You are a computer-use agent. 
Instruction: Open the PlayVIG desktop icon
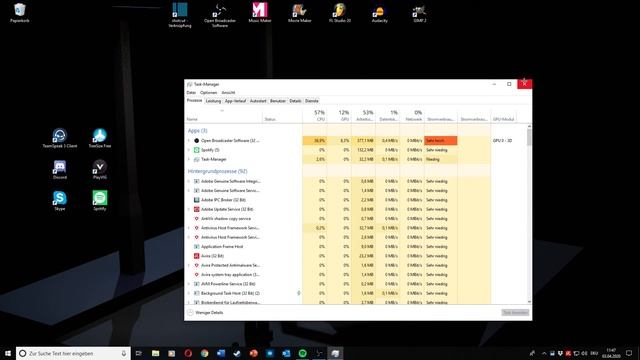tap(100, 169)
